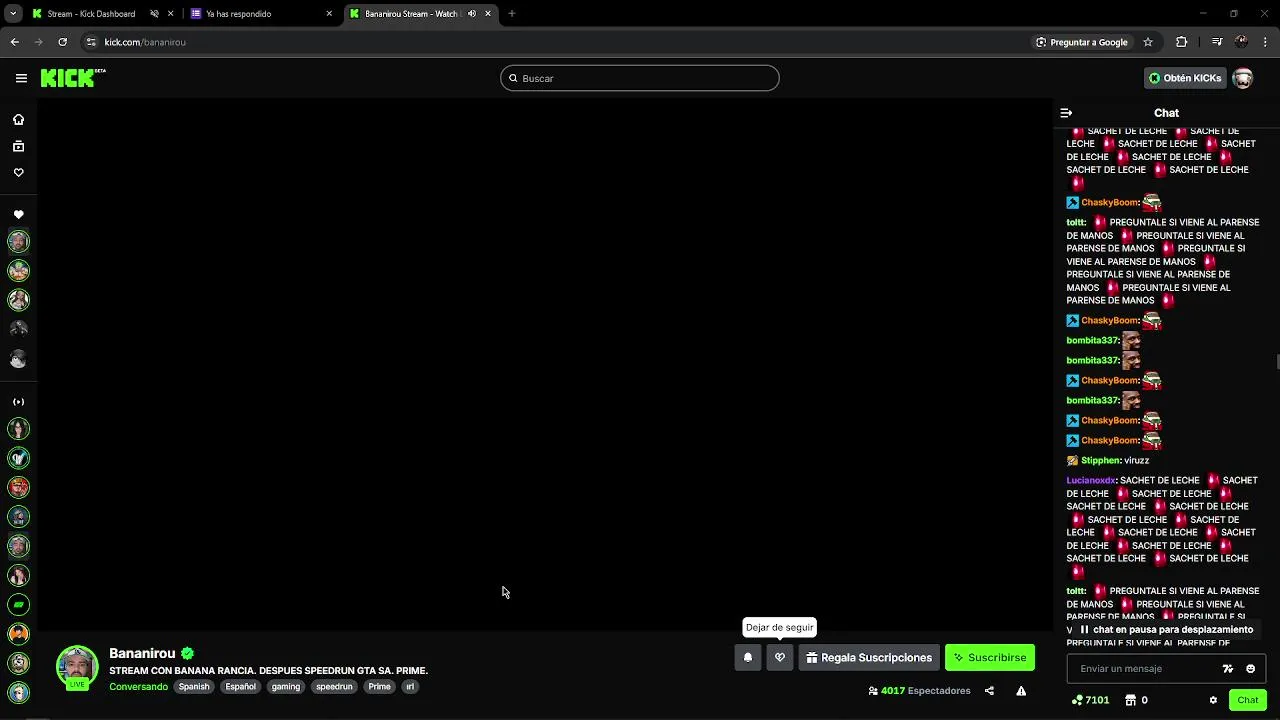Screen dimensions: 1280x720
Task: Open Lucianoxdx username in chat
Action: pos(1091,481)
